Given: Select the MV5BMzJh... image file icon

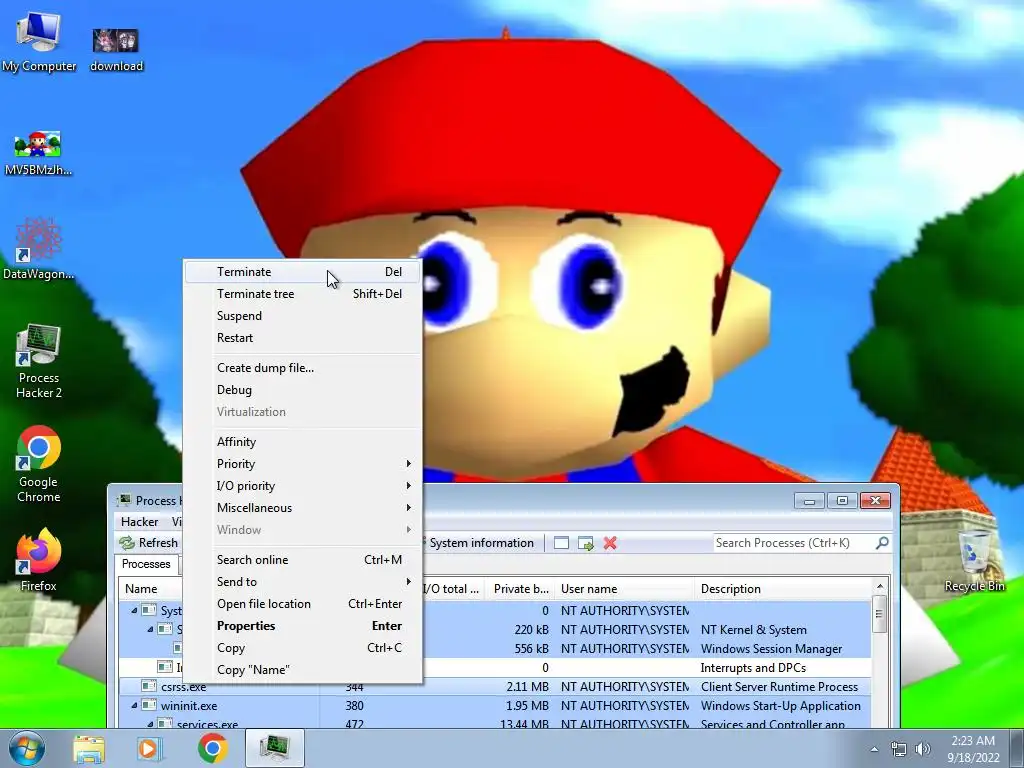Looking at the screenshot, I should (38, 153).
